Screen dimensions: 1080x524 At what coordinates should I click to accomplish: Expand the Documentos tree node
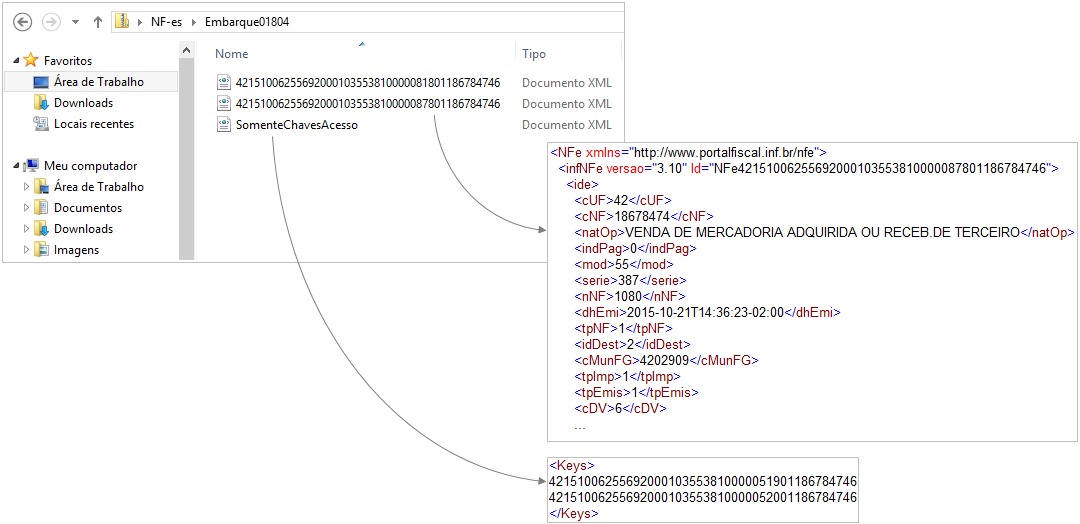27,207
